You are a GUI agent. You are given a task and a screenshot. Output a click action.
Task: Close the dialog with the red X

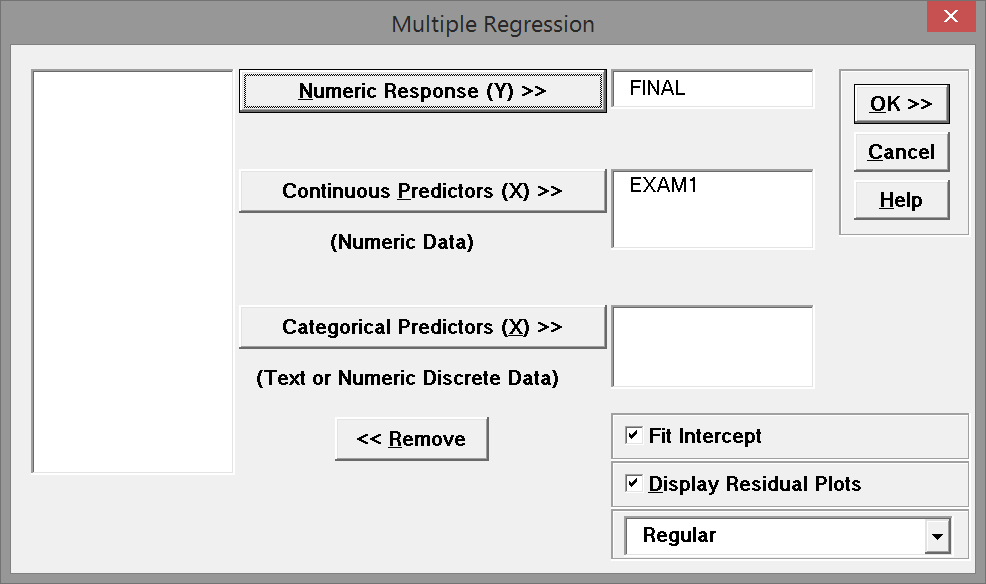coord(949,17)
